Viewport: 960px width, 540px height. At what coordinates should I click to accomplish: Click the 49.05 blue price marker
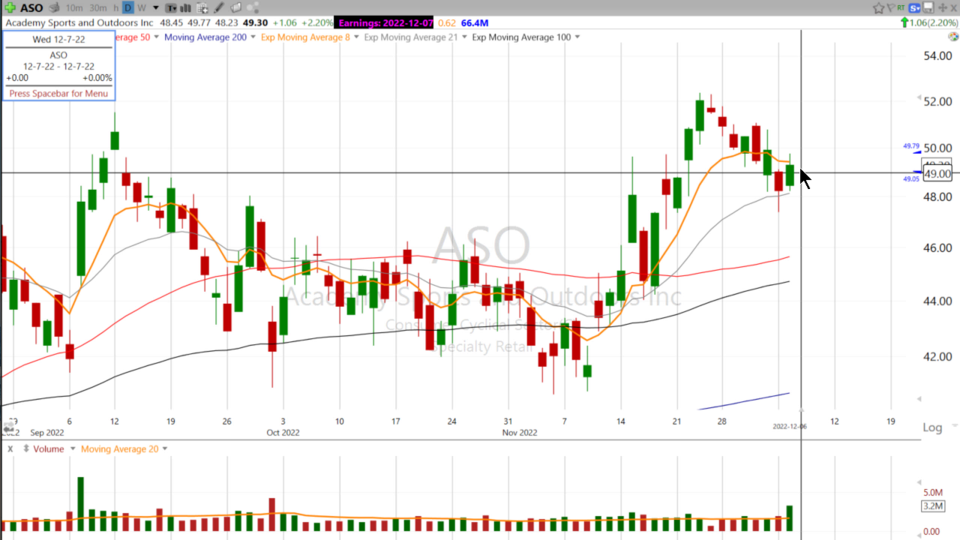tap(911, 179)
